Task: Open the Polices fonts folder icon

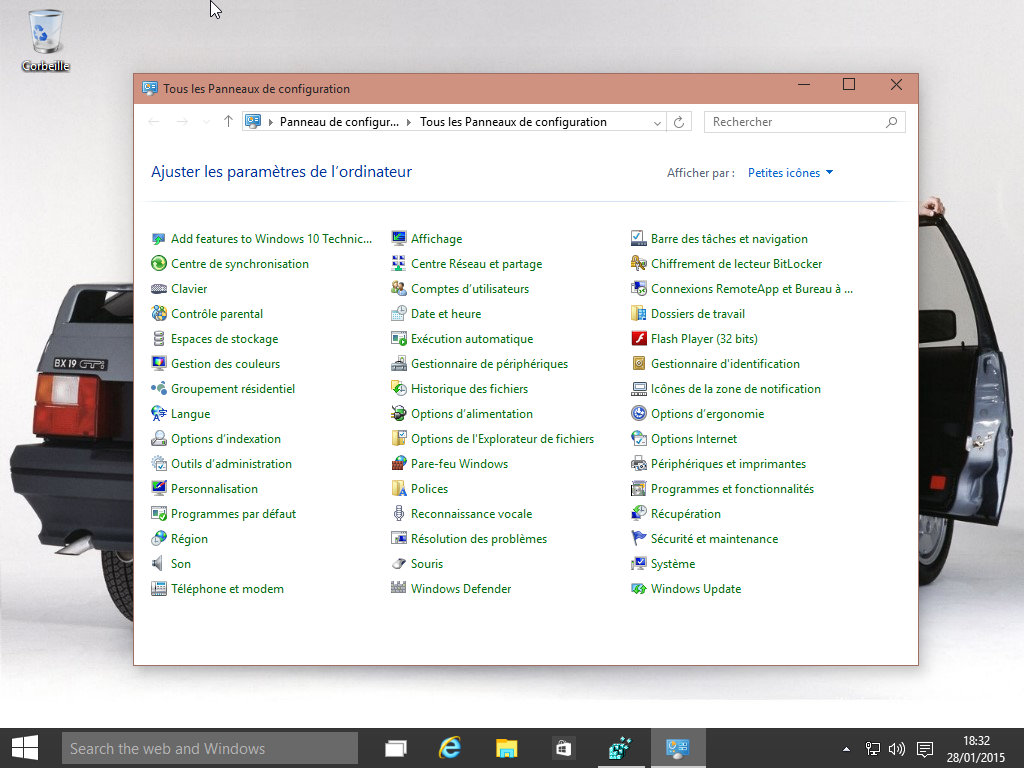Action: click(x=399, y=489)
